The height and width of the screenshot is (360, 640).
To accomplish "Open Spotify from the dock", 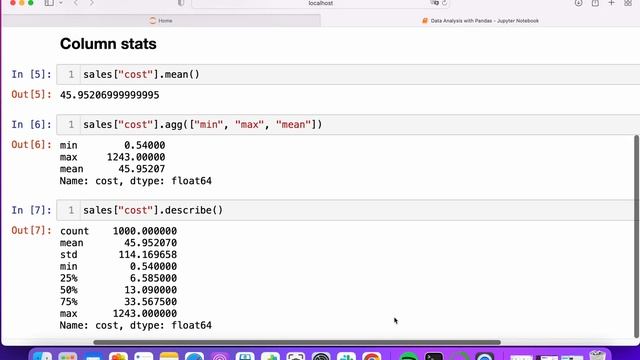I will tap(409, 356).
